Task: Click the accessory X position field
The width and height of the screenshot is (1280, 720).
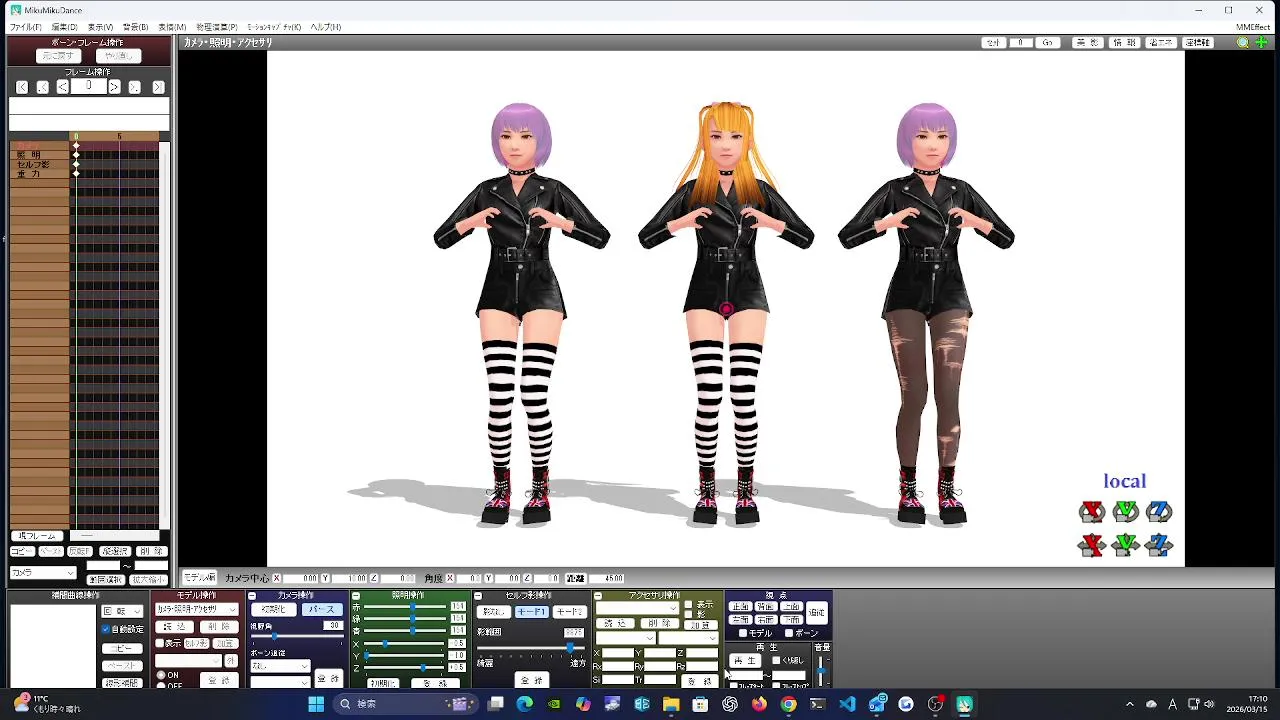Action: tap(617, 653)
